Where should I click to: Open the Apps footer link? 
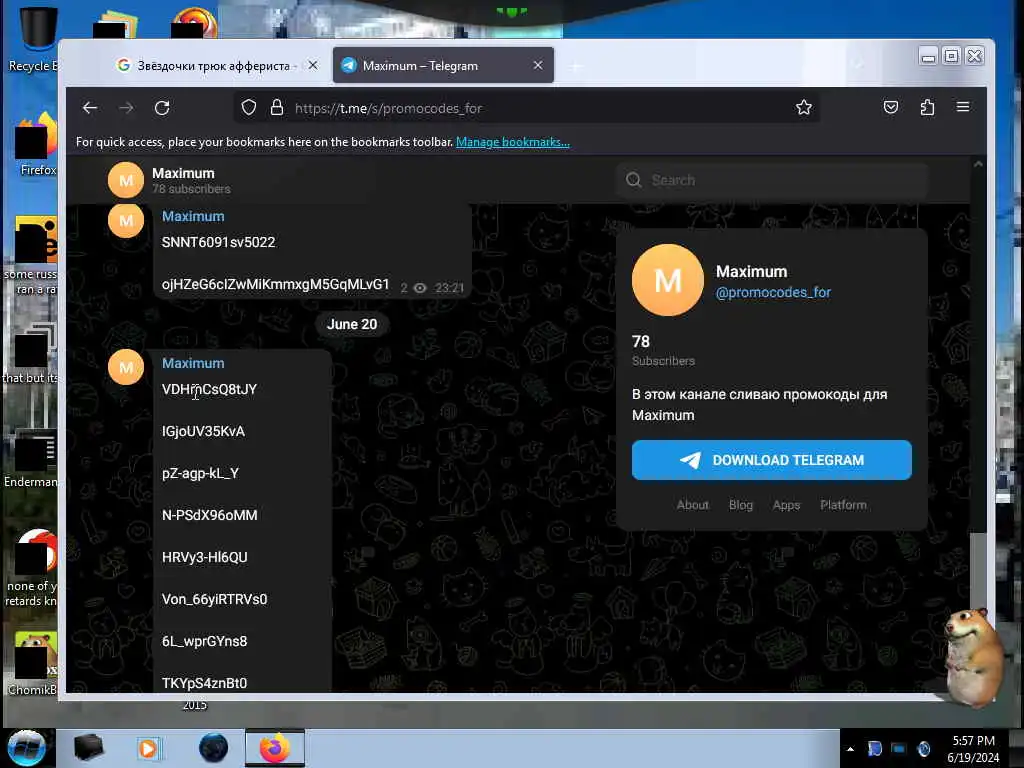pyautogui.click(x=786, y=505)
